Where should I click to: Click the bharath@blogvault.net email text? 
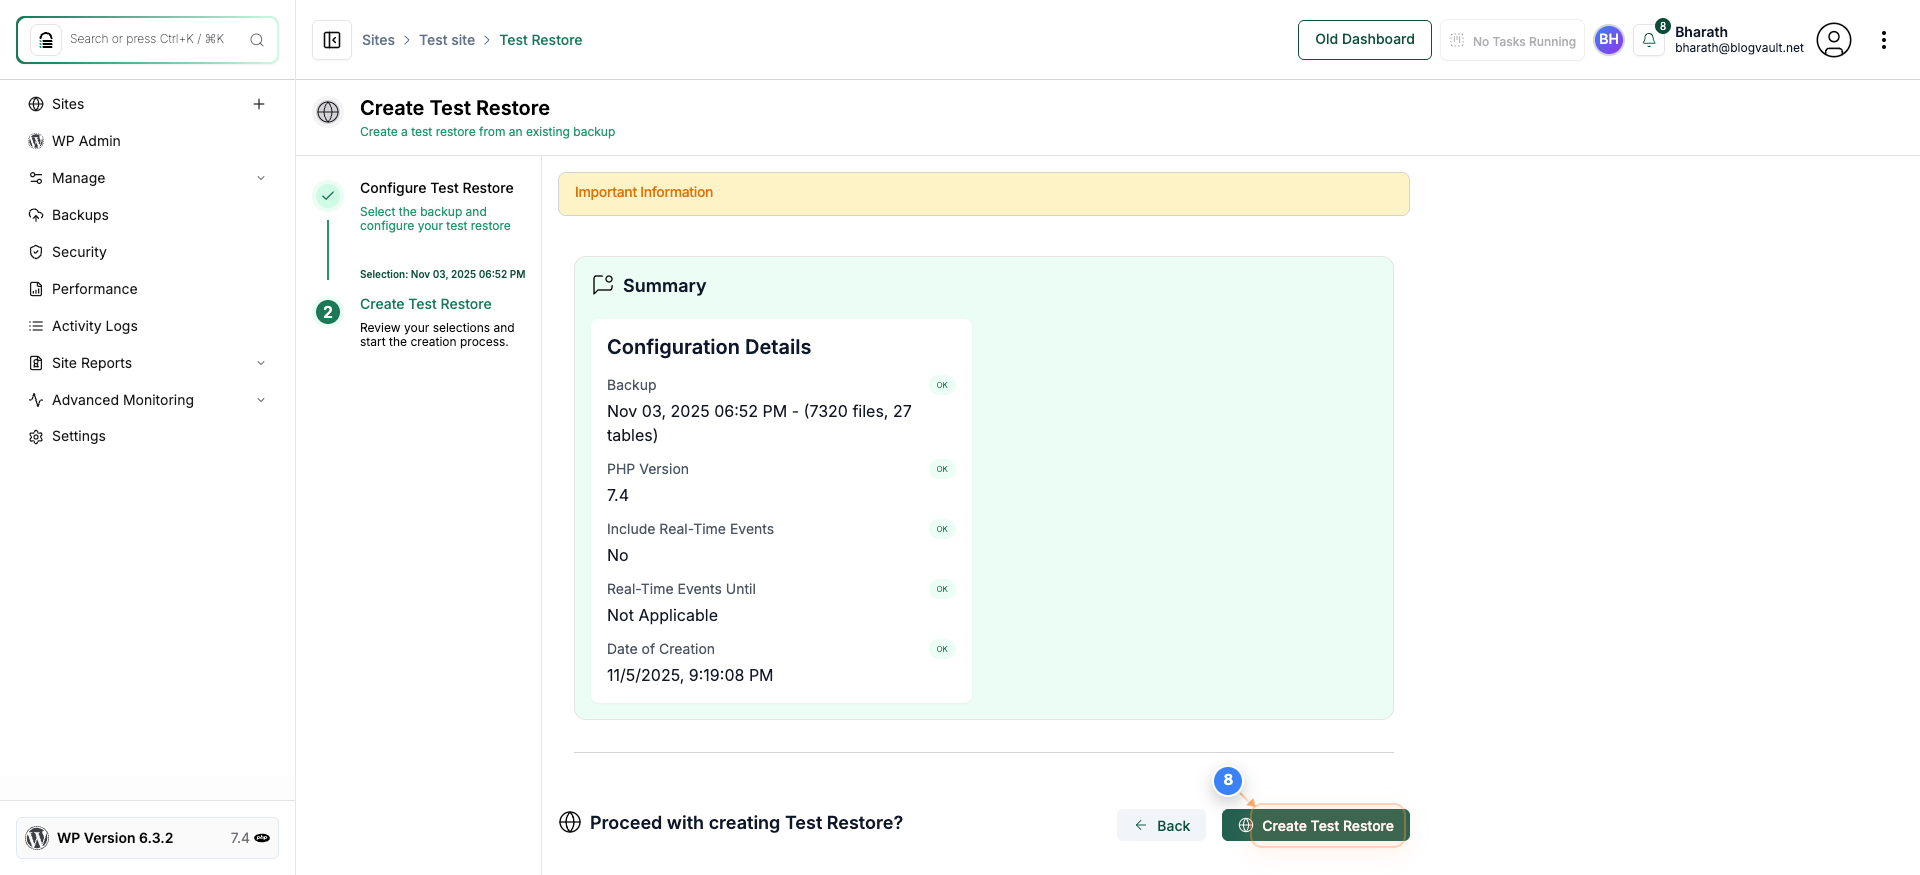[1740, 48]
